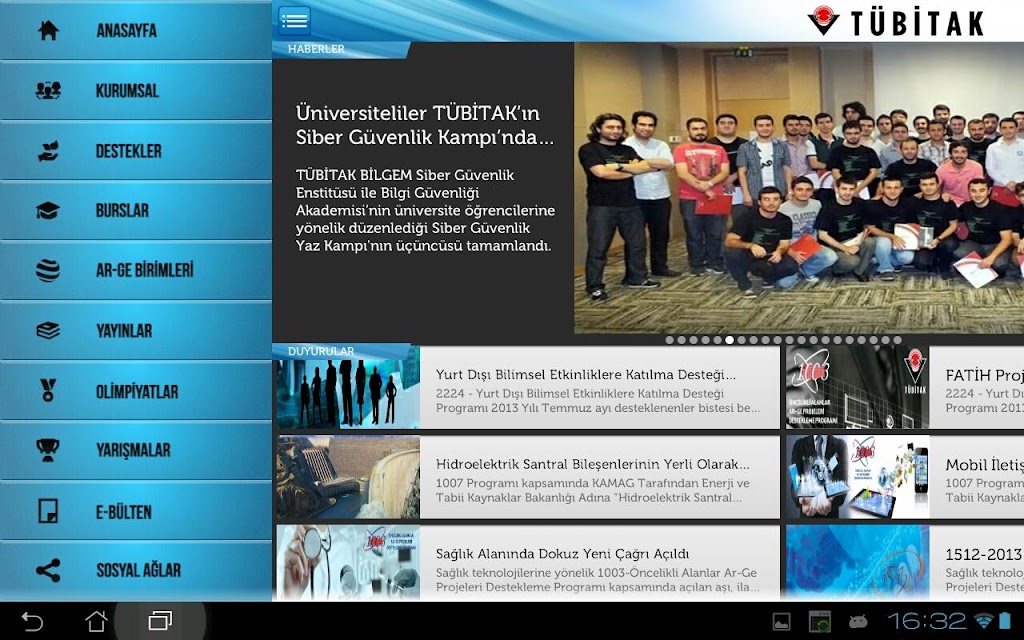Select AR-GE Birimleri globe icon
The image size is (1024, 640).
[x=48, y=270]
